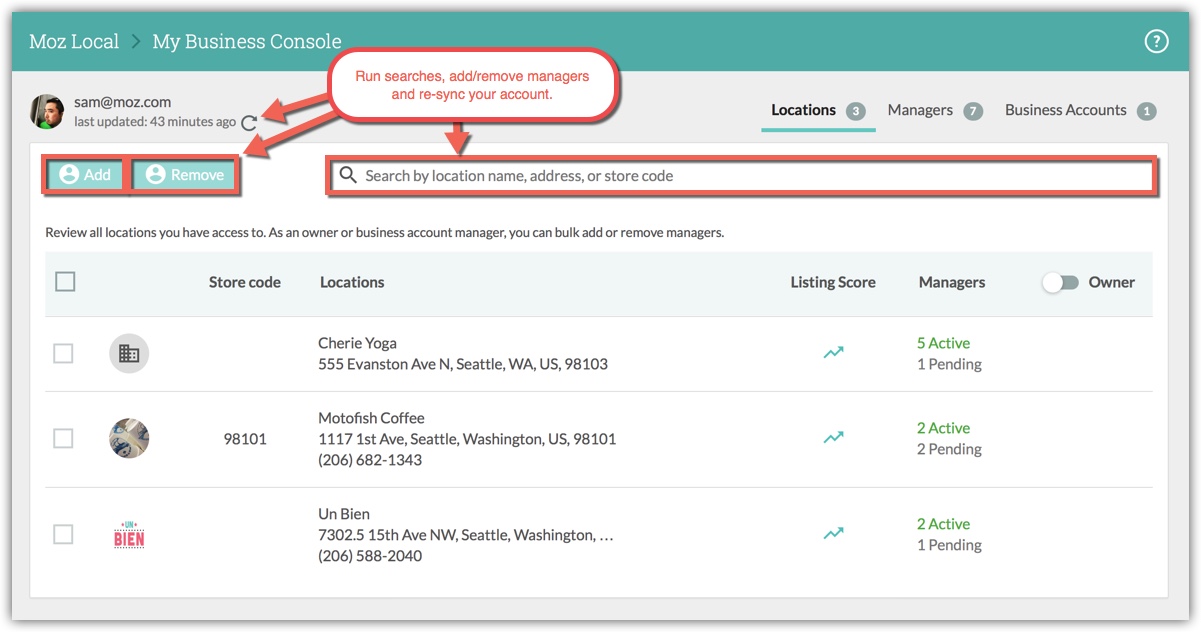Click the search magnifier icon
The width and height of the screenshot is (1201, 632).
click(348, 175)
